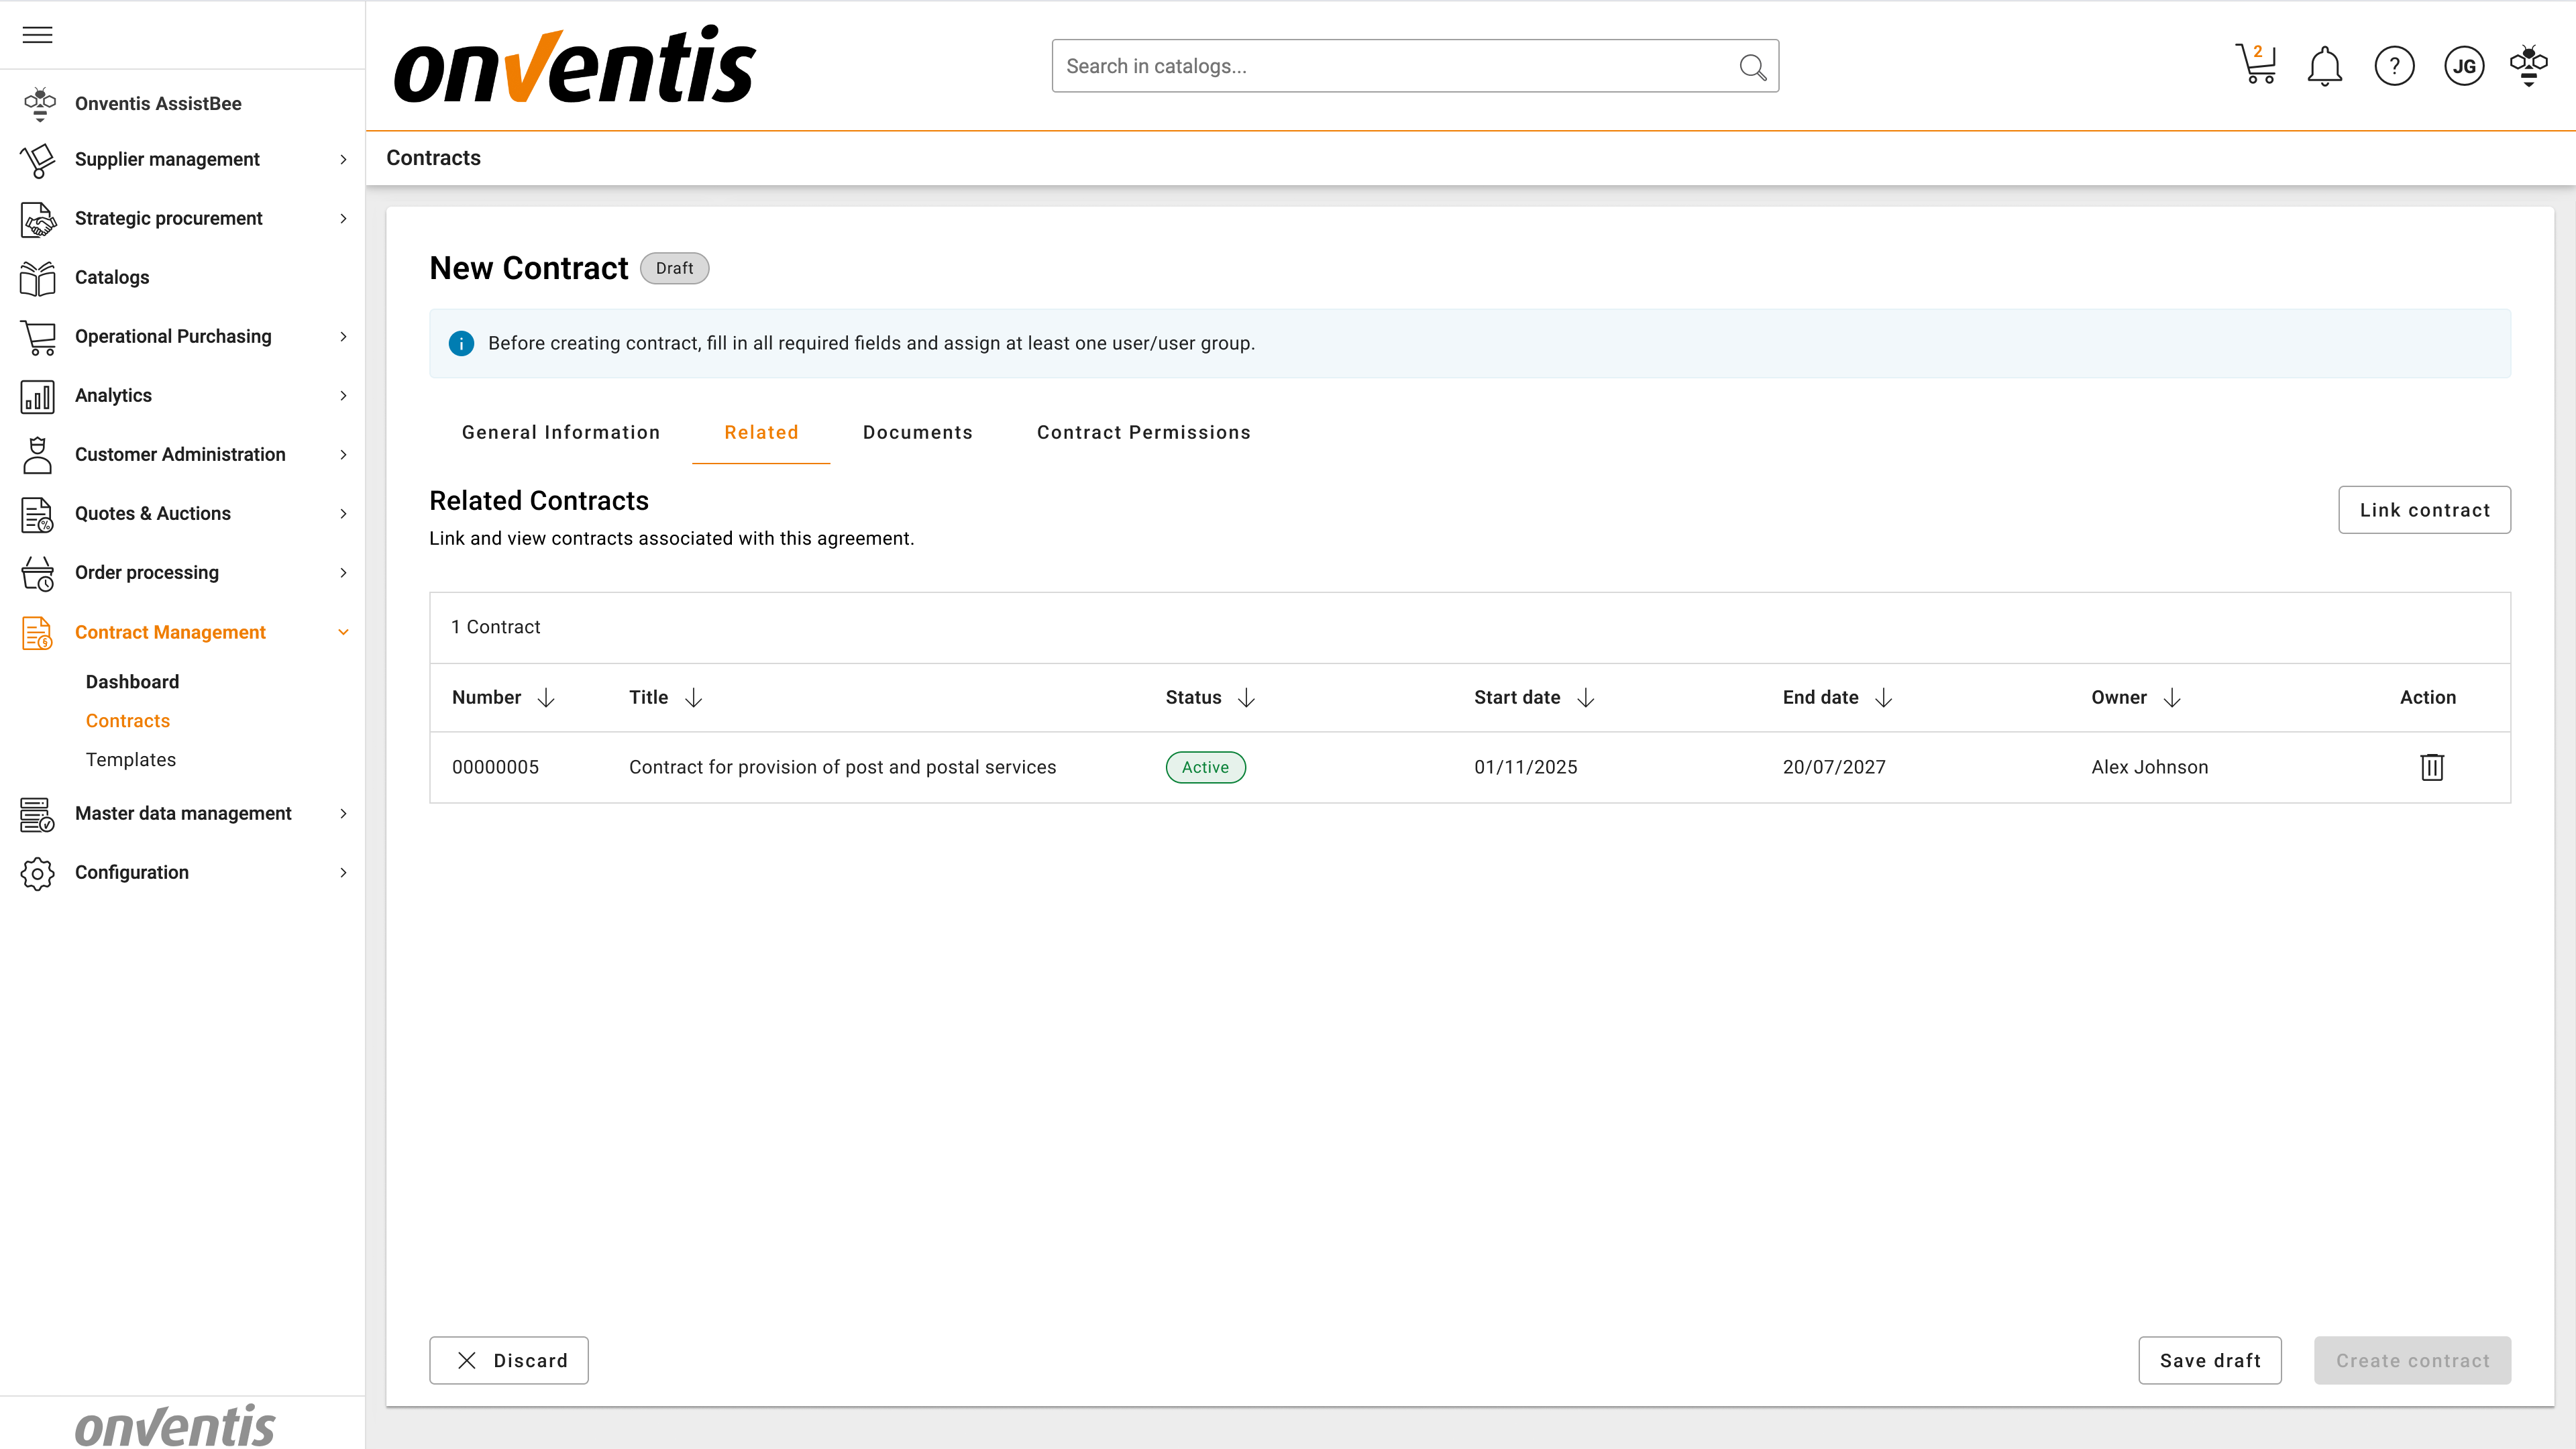Open the shopping cart icon
The width and height of the screenshot is (2576, 1449).
point(2256,66)
